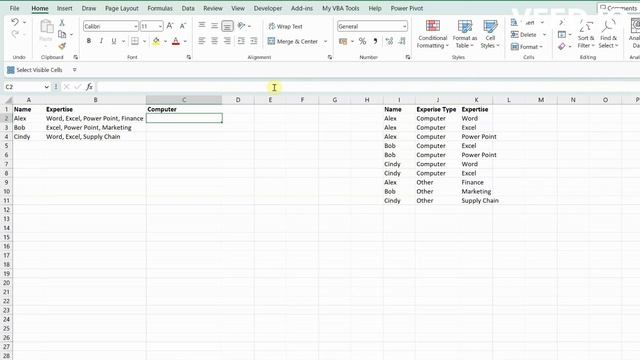The height and width of the screenshot is (360, 640).
Task: Toggle Underline formatting
Action: click(114, 41)
